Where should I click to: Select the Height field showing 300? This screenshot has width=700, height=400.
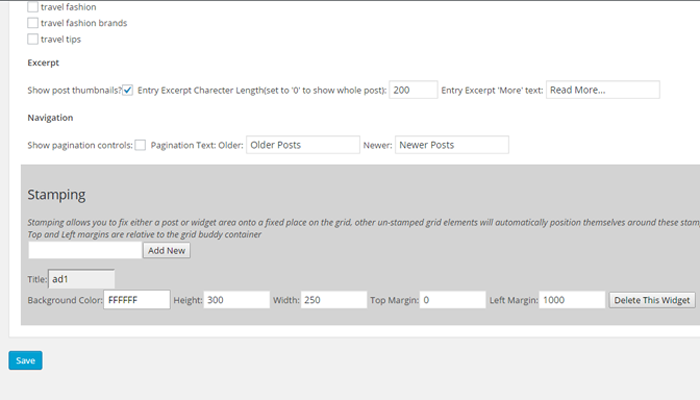tap(237, 300)
